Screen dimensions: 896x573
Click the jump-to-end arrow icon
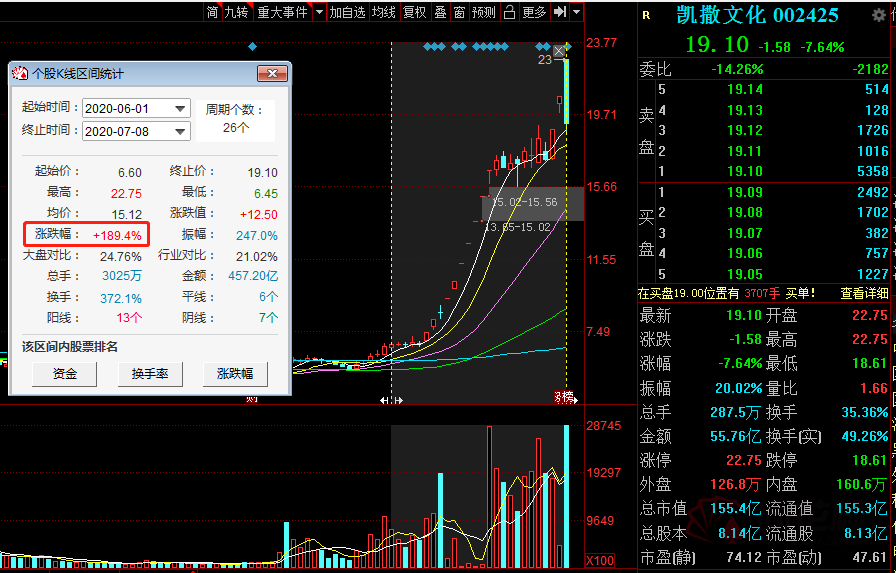(559, 12)
